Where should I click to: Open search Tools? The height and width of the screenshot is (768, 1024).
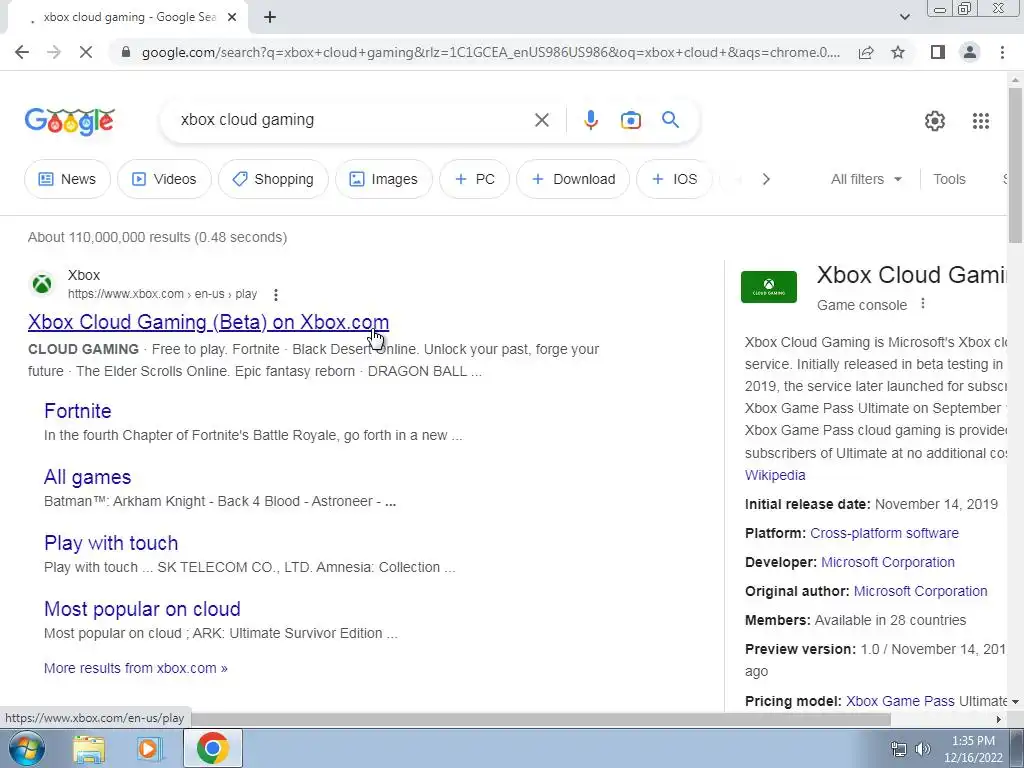click(949, 179)
